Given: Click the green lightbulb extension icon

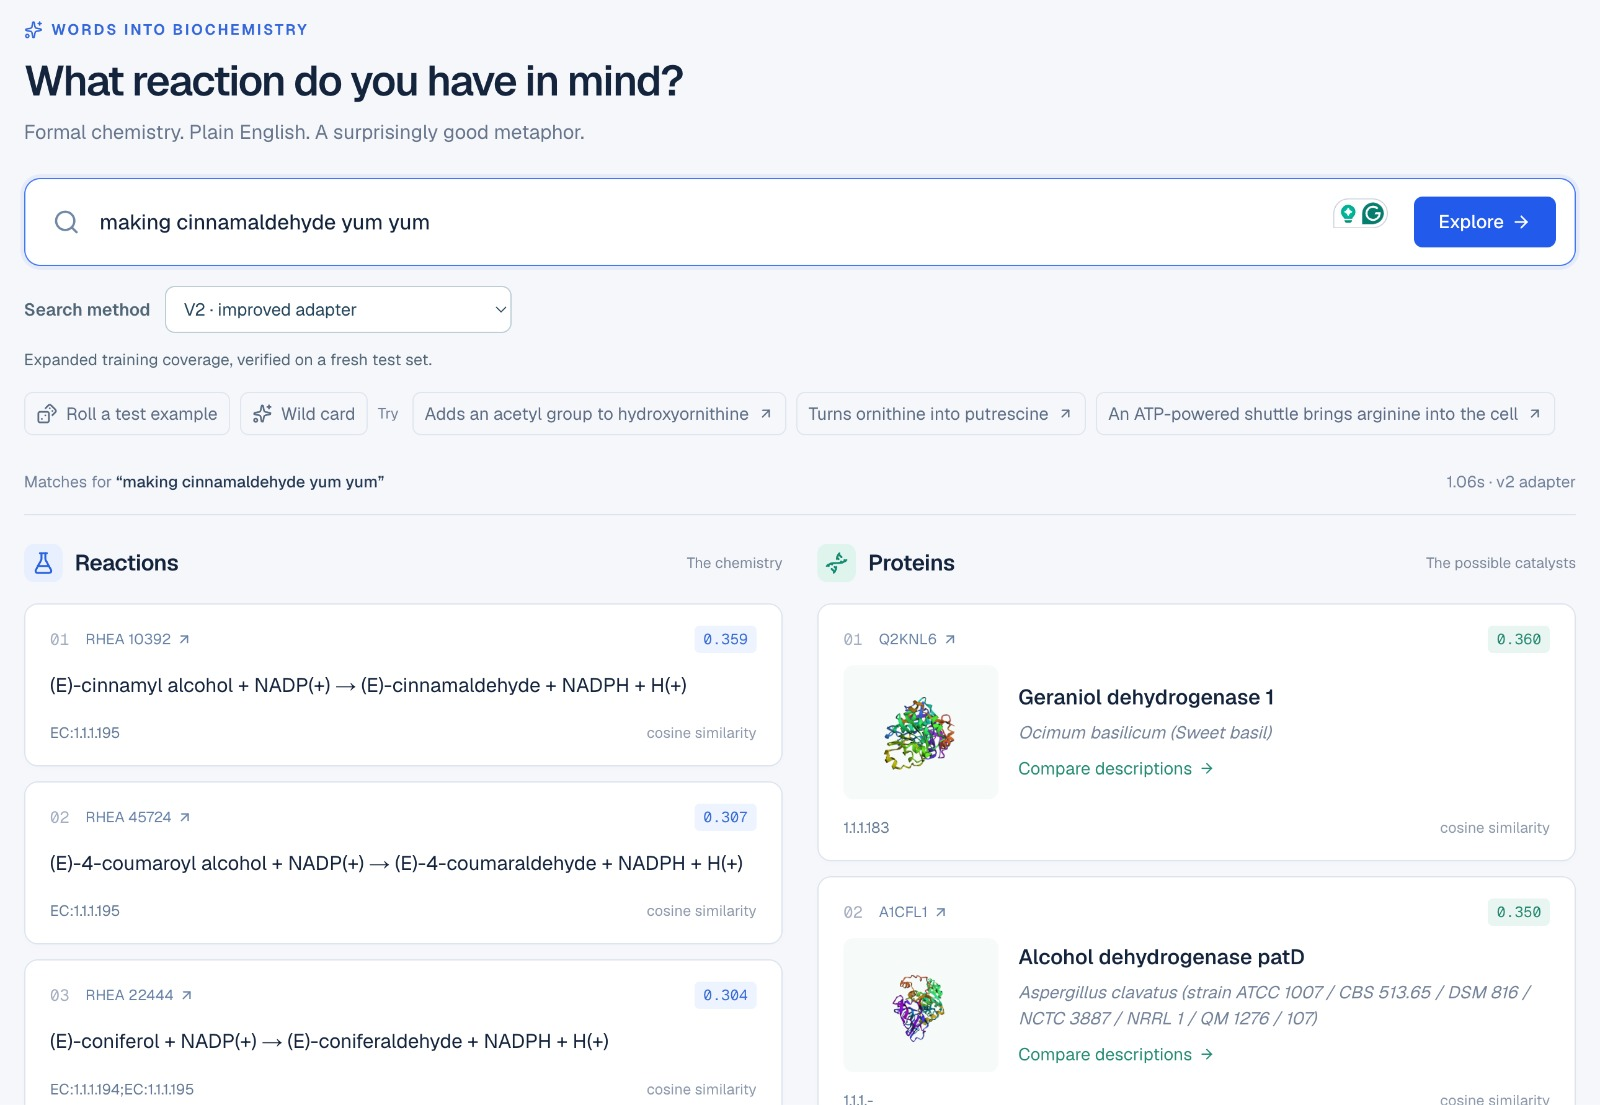Looking at the screenshot, I should coord(1348,213).
